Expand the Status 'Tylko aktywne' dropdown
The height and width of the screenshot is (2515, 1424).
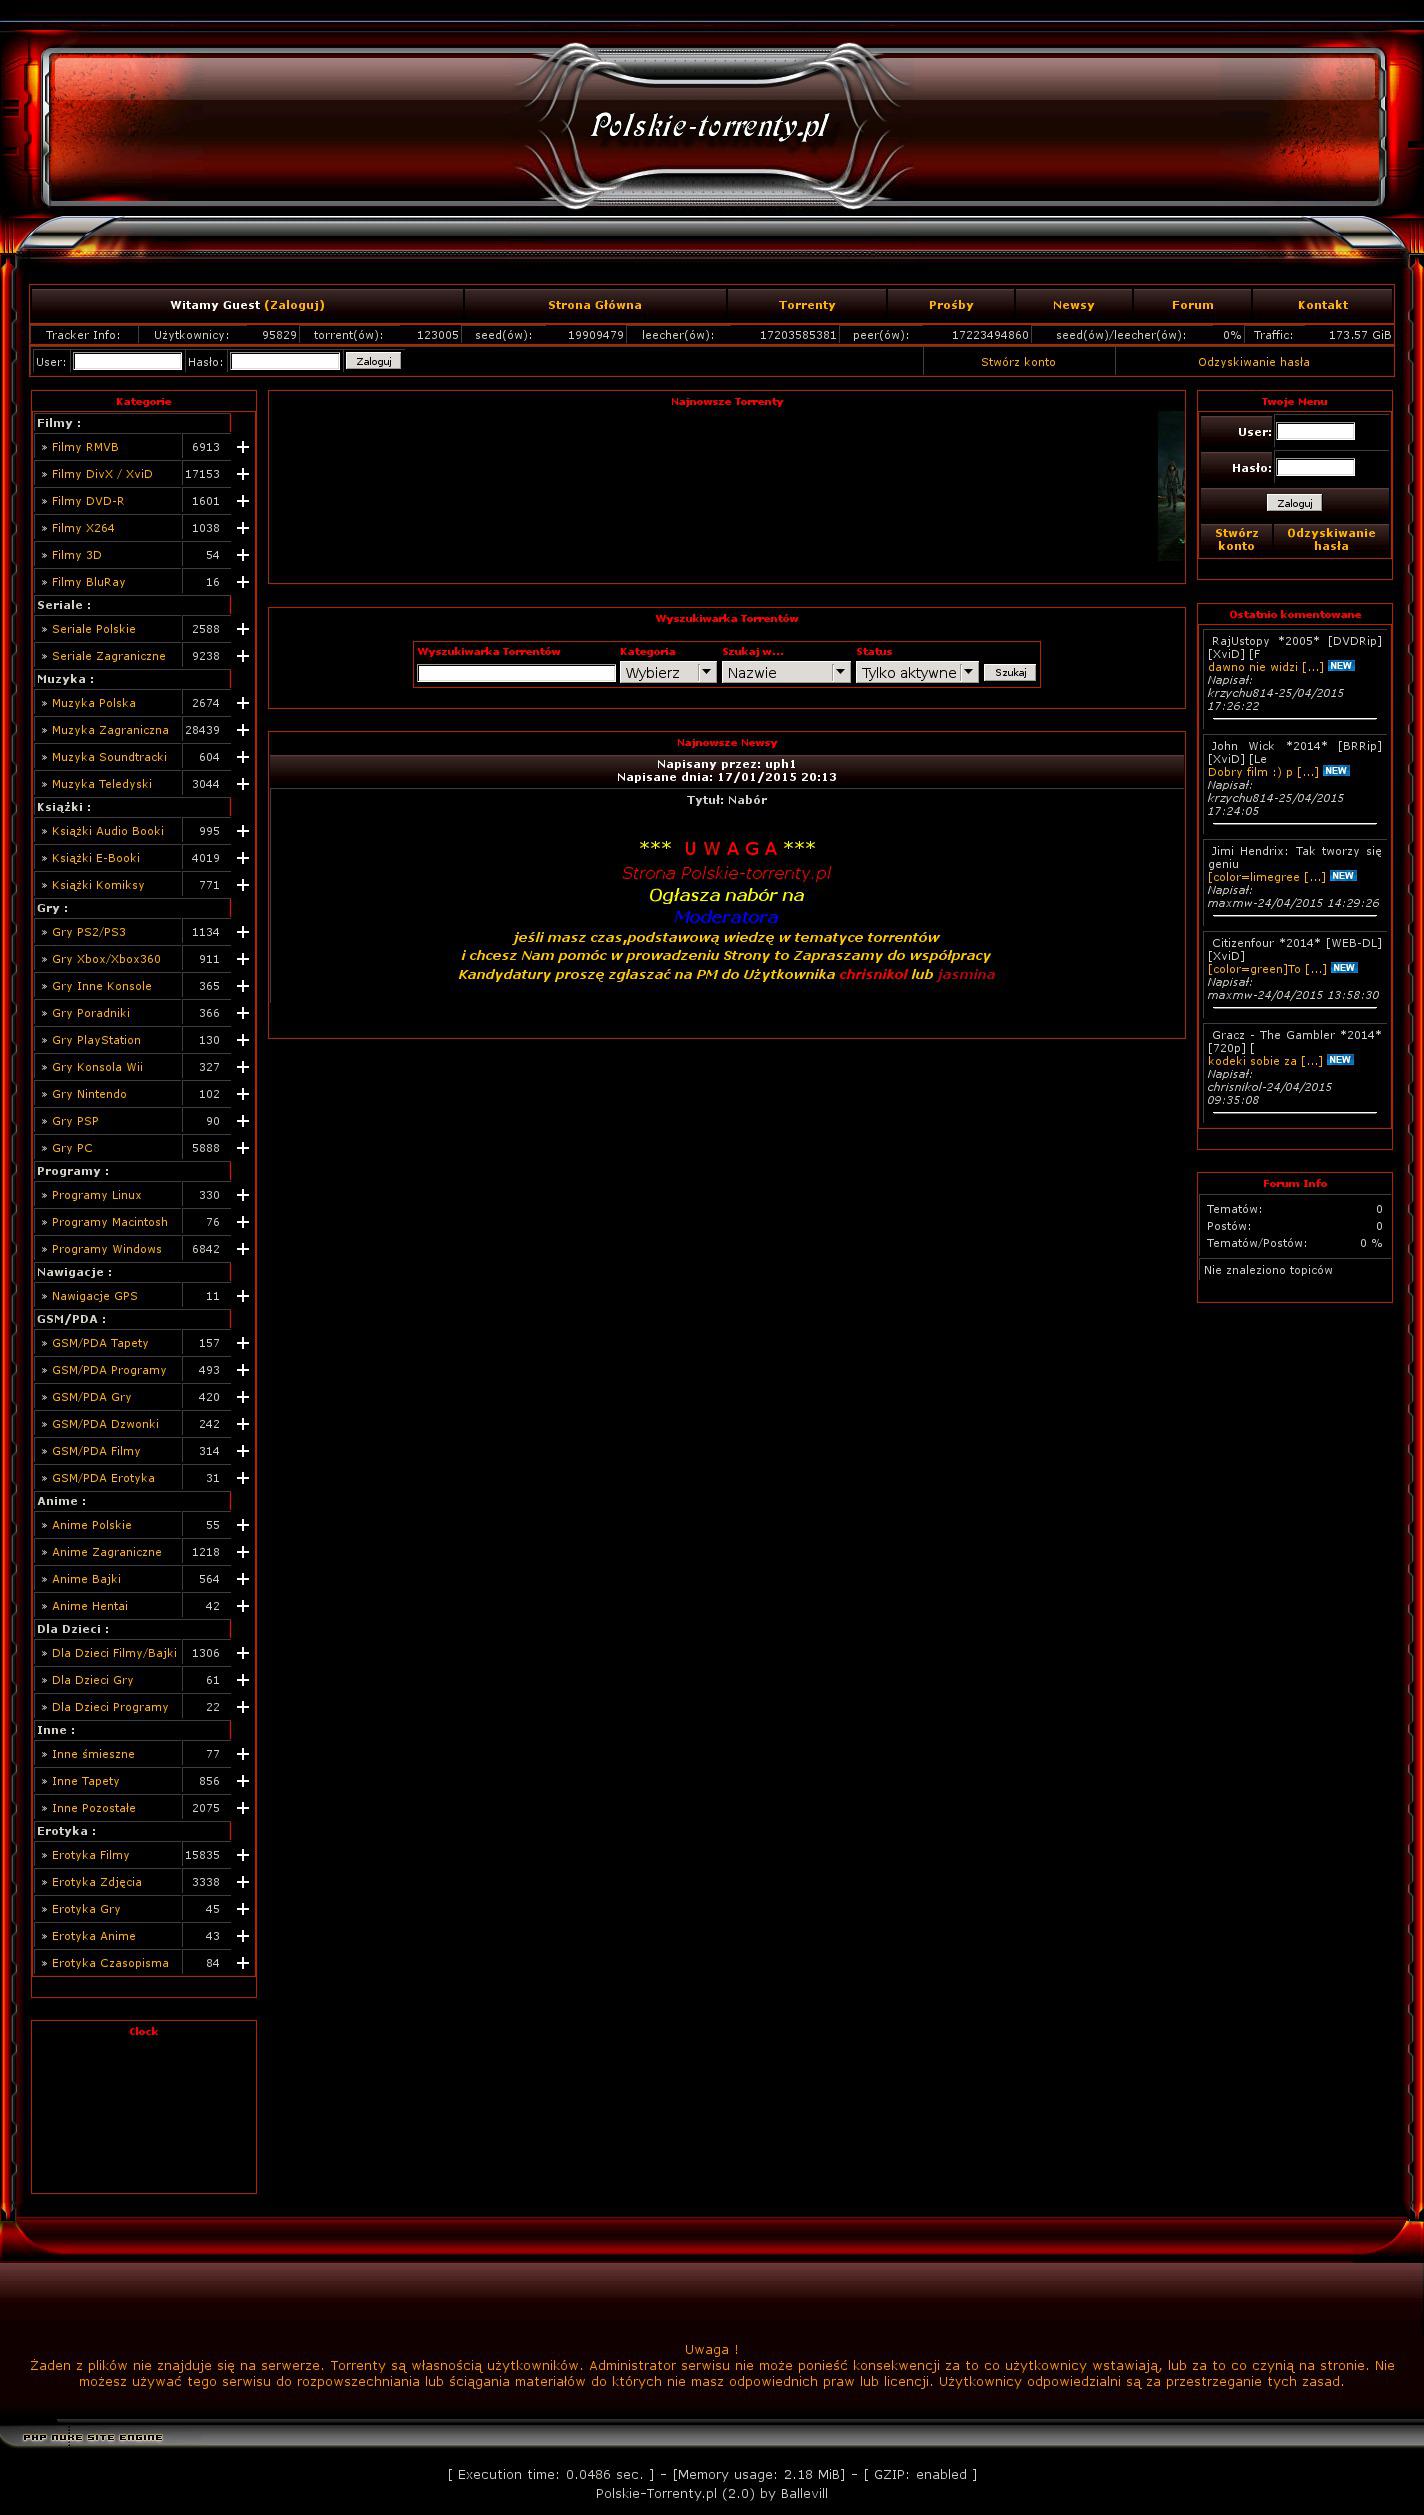tap(916, 673)
